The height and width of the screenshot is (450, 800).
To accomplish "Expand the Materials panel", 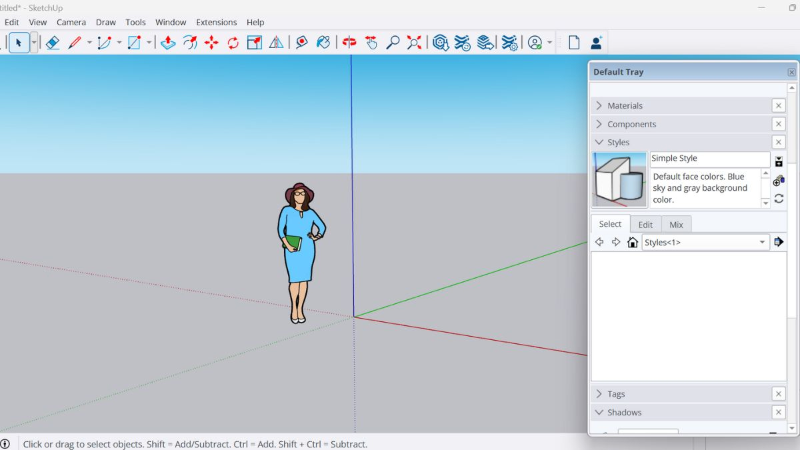I will (625, 106).
